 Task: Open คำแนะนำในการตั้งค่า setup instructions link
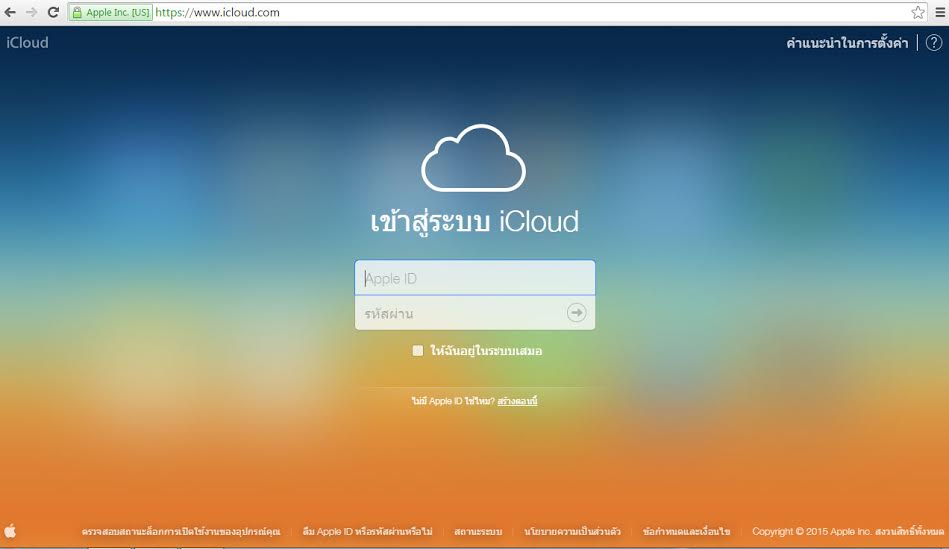847,43
